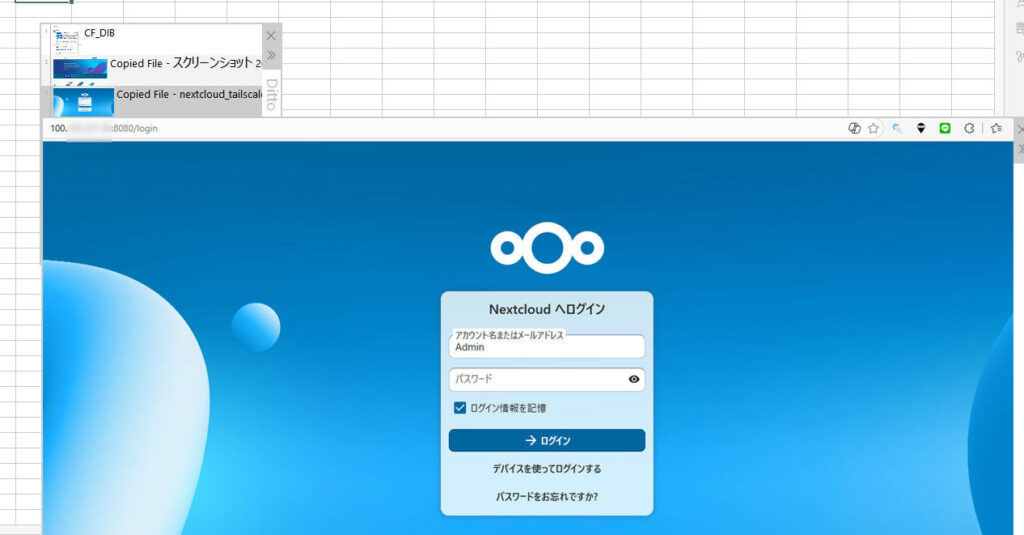This screenshot has width=1024, height=535.
Task: Bookmark this page with the star icon
Action: point(873,128)
